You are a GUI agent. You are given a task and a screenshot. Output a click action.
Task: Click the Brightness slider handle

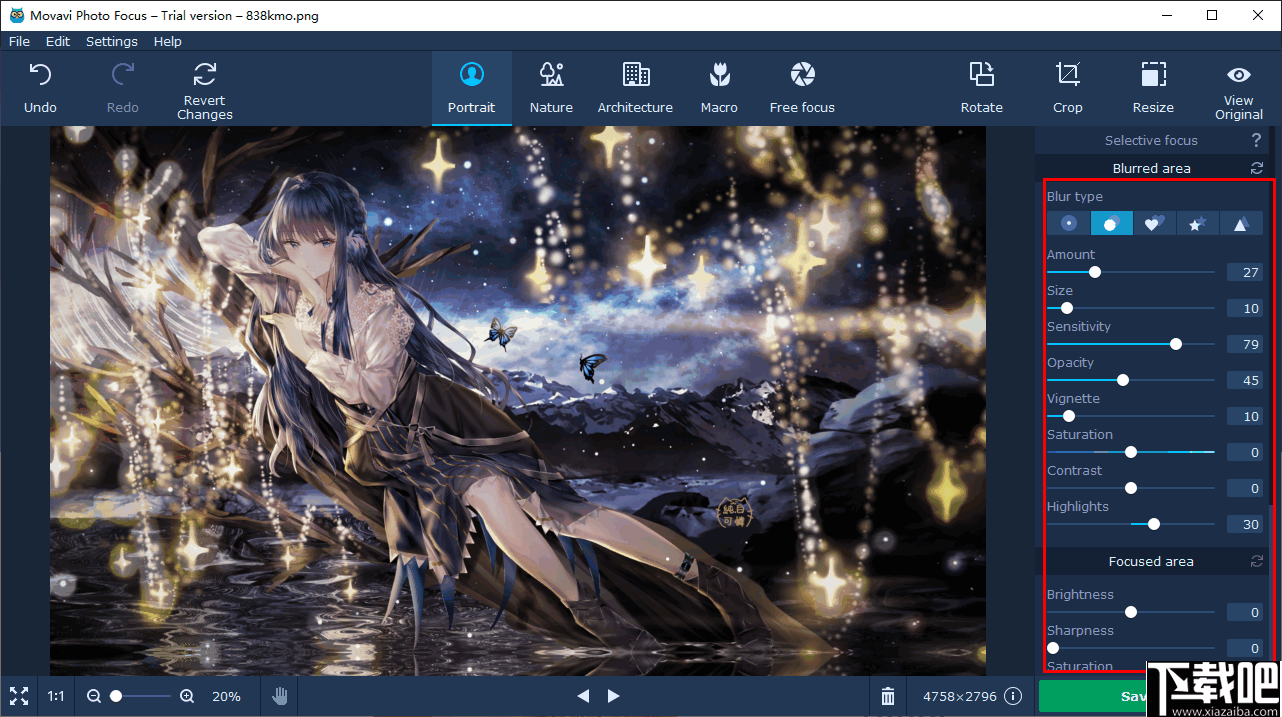point(1131,612)
